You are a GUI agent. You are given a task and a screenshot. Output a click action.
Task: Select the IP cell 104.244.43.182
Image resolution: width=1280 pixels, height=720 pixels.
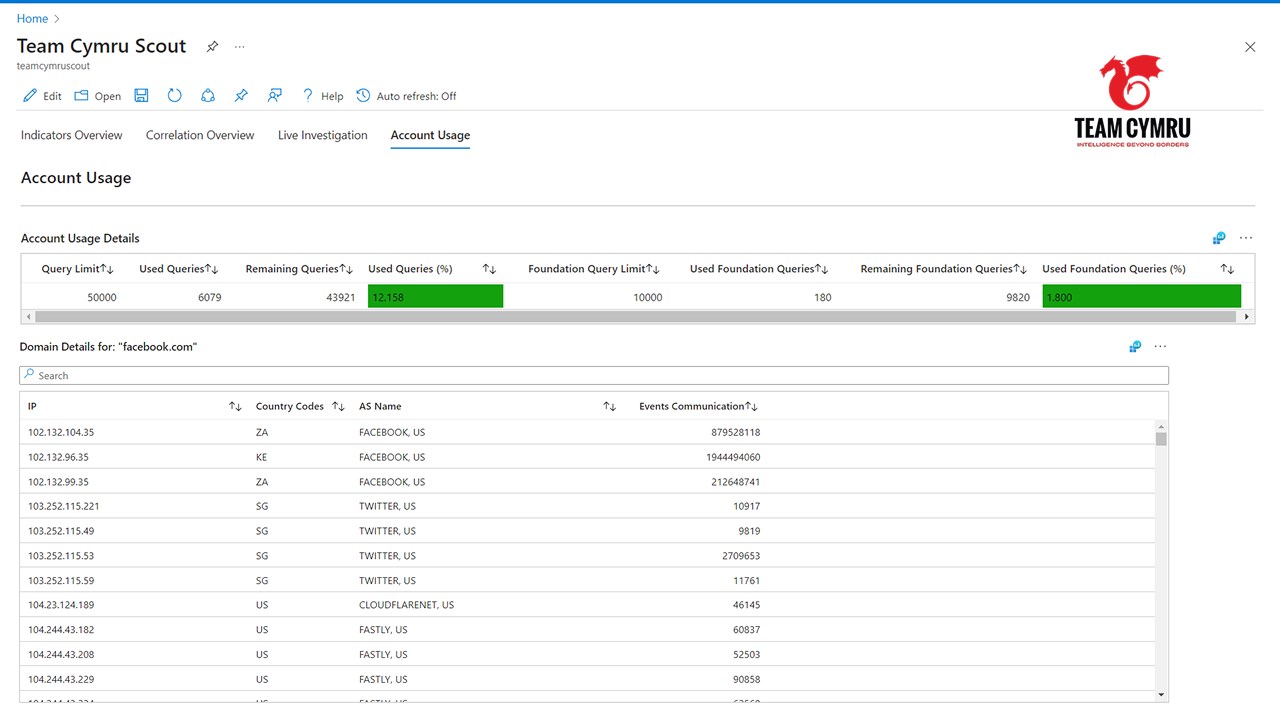[61, 630]
